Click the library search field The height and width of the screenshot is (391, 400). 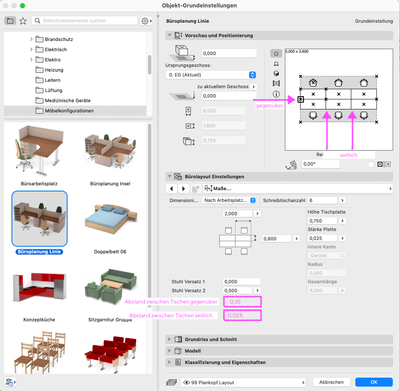[x=85, y=21]
